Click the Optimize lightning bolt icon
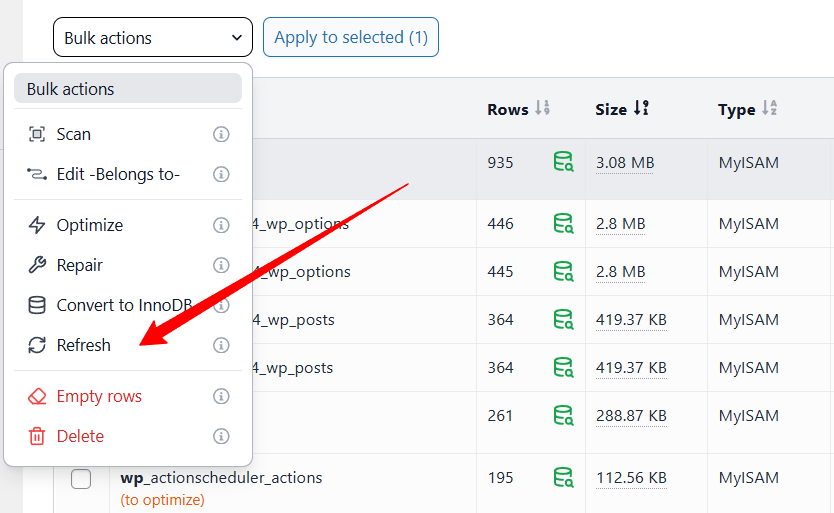This screenshot has width=834, height=513. coord(37,225)
